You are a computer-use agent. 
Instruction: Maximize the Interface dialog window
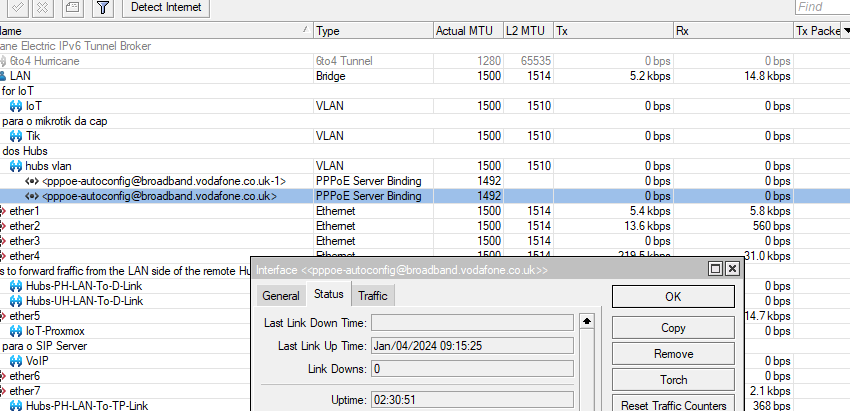716,269
